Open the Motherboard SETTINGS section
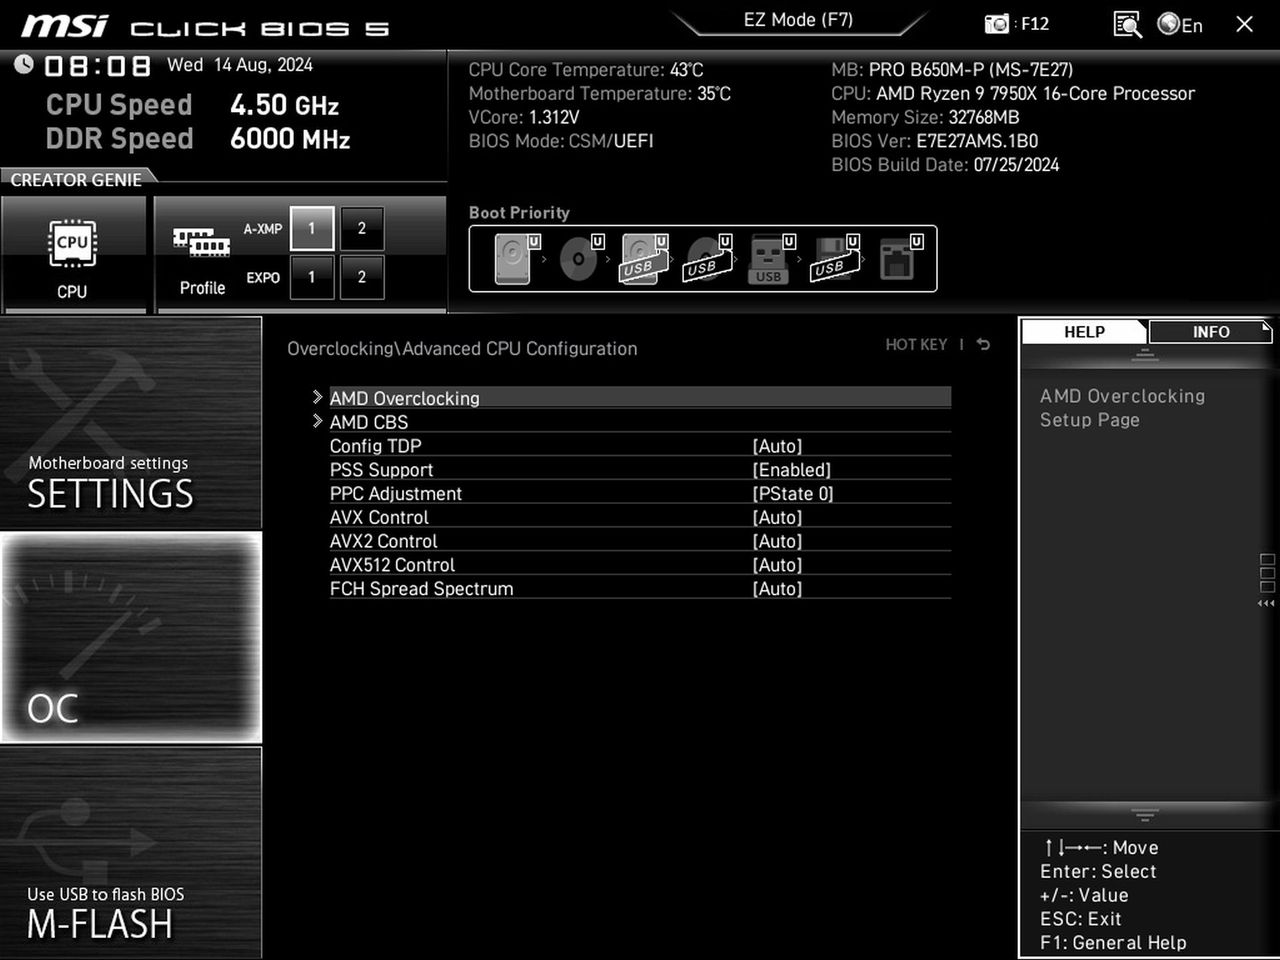 [x=131, y=423]
